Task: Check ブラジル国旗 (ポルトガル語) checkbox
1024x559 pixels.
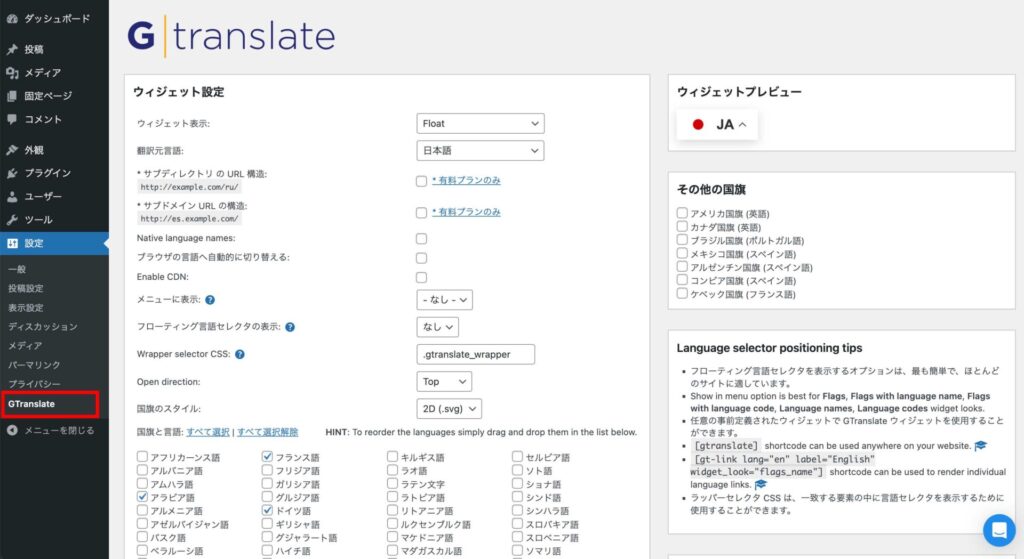Action: tap(682, 240)
